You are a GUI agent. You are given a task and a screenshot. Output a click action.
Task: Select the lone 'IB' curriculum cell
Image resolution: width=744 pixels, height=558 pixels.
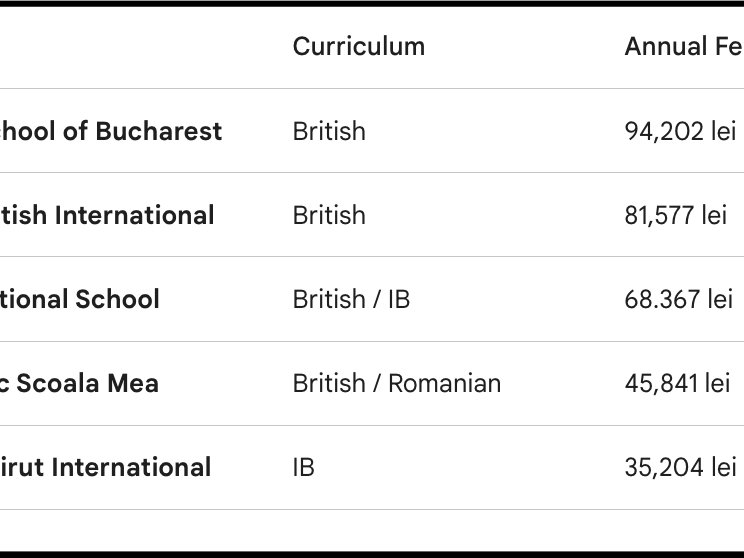pyautogui.click(x=303, y=467)
